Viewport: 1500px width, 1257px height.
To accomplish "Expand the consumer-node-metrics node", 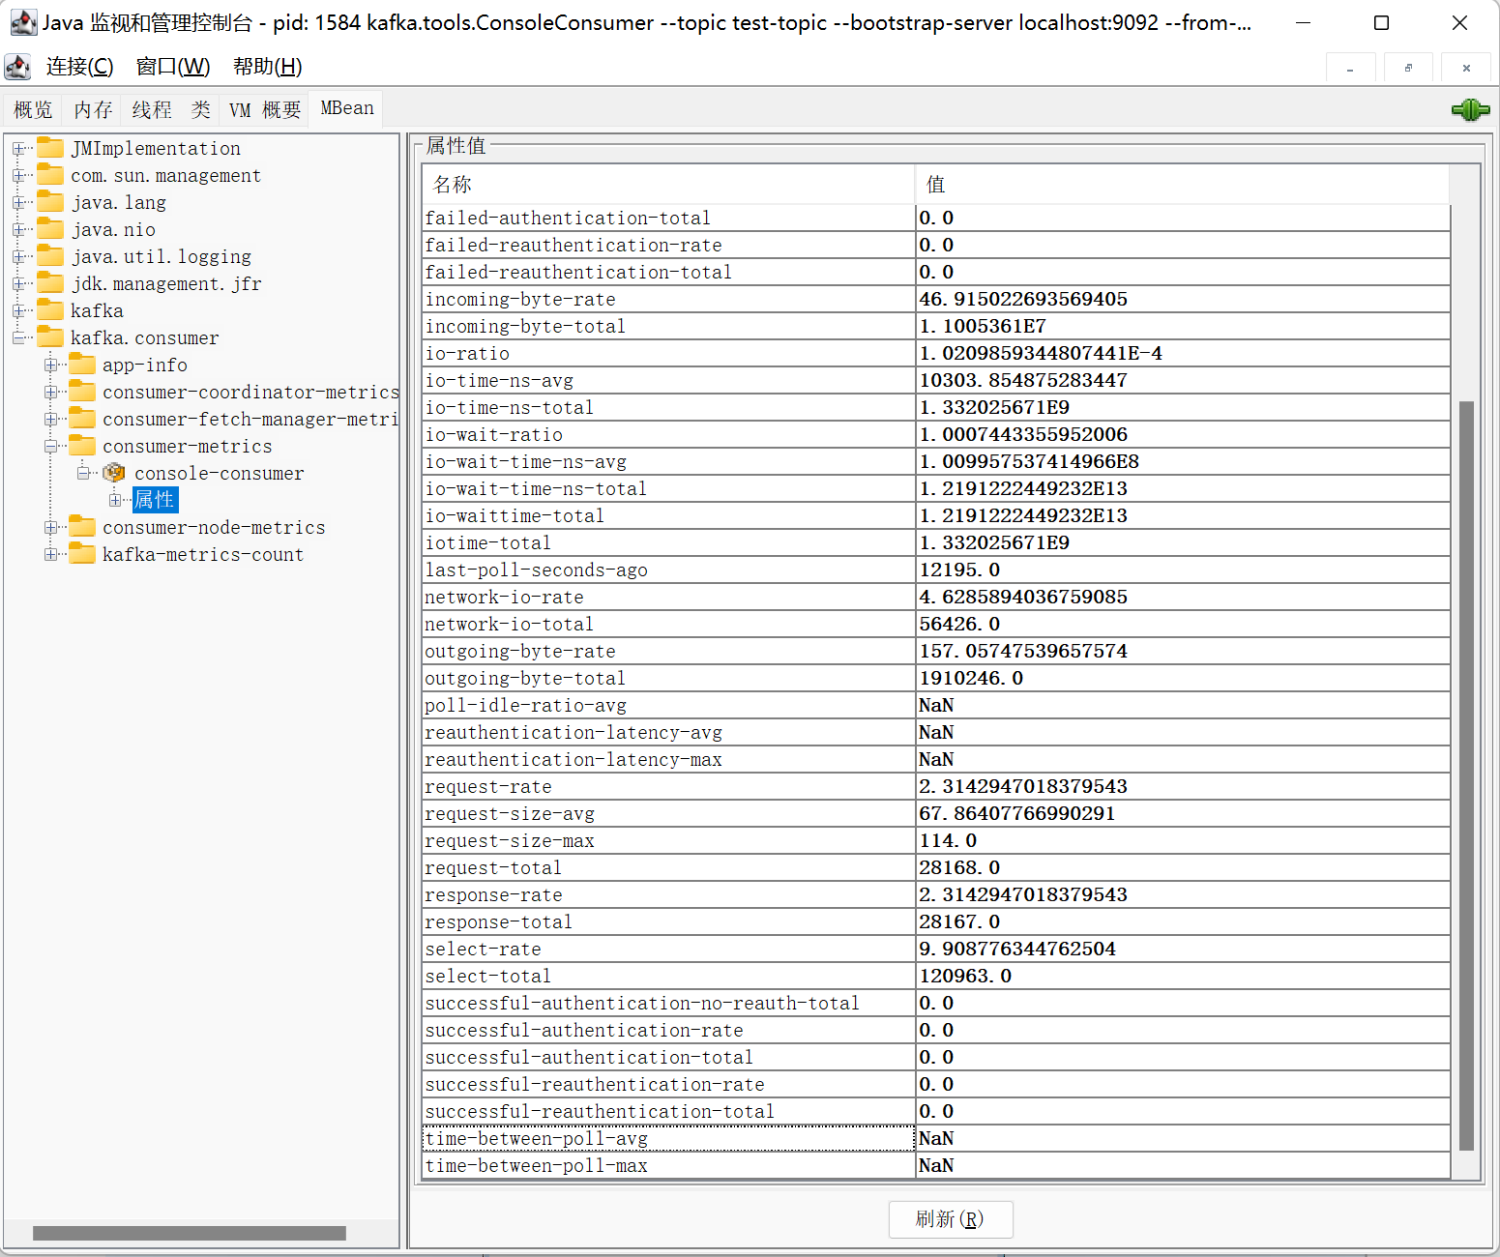I will (x=50, y=527).
